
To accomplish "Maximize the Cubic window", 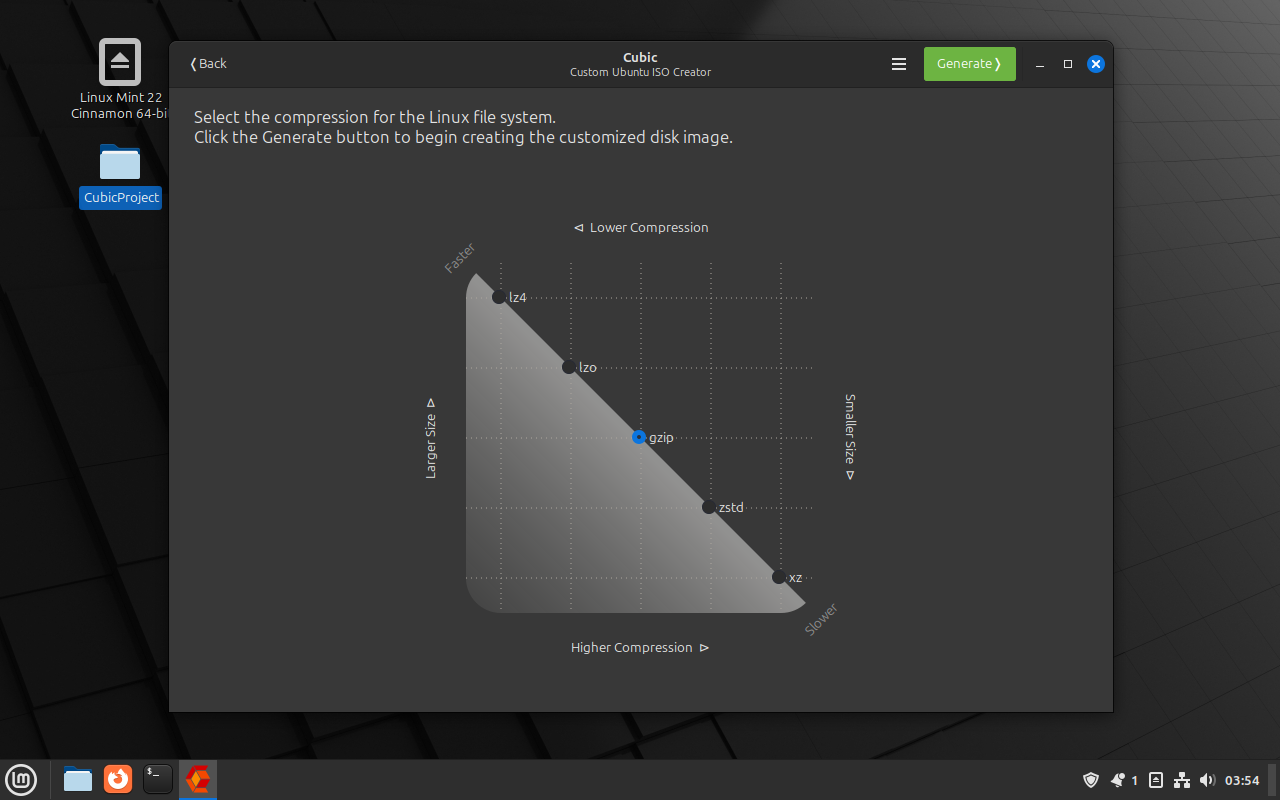I will pos(1068,64).
